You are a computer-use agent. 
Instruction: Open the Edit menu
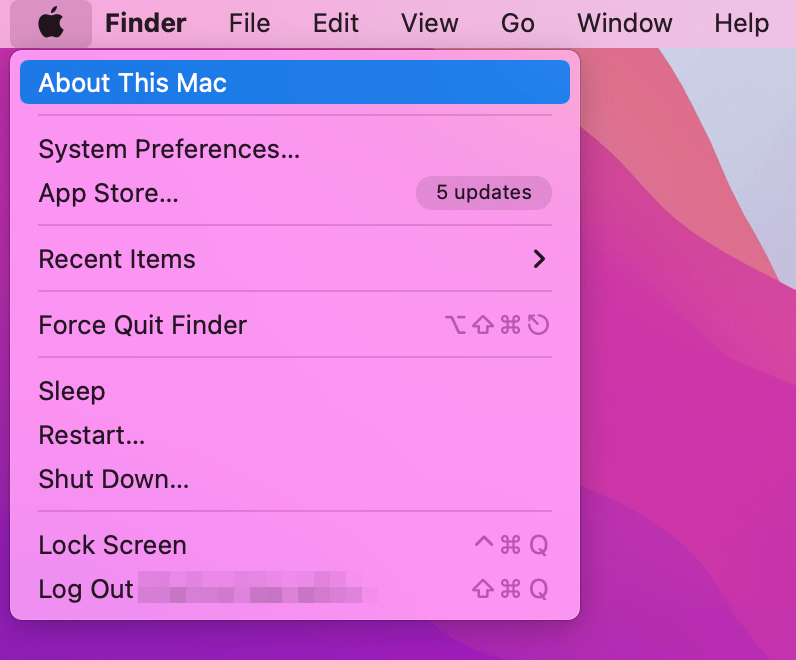click(336, 23)
